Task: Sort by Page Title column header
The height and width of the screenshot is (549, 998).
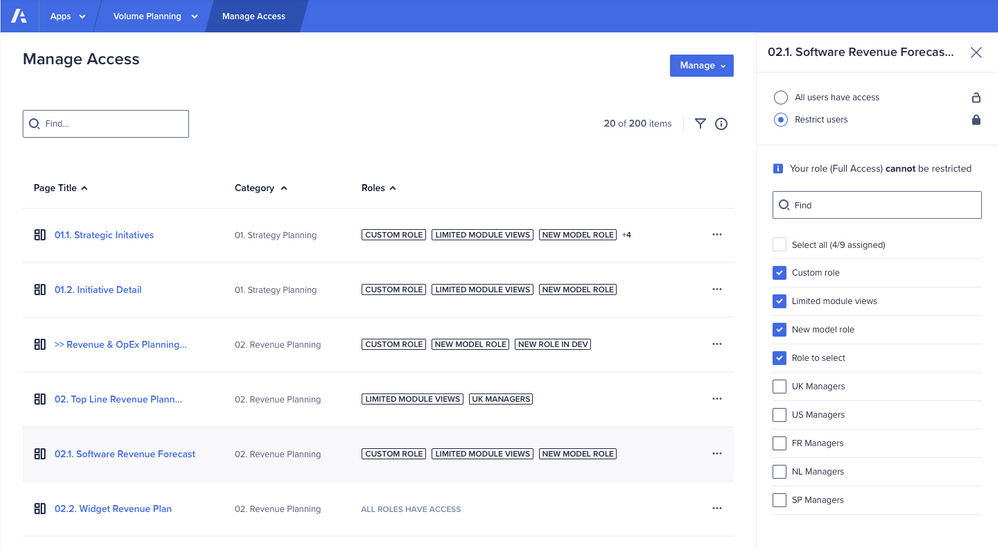Action: pos(60,188)
